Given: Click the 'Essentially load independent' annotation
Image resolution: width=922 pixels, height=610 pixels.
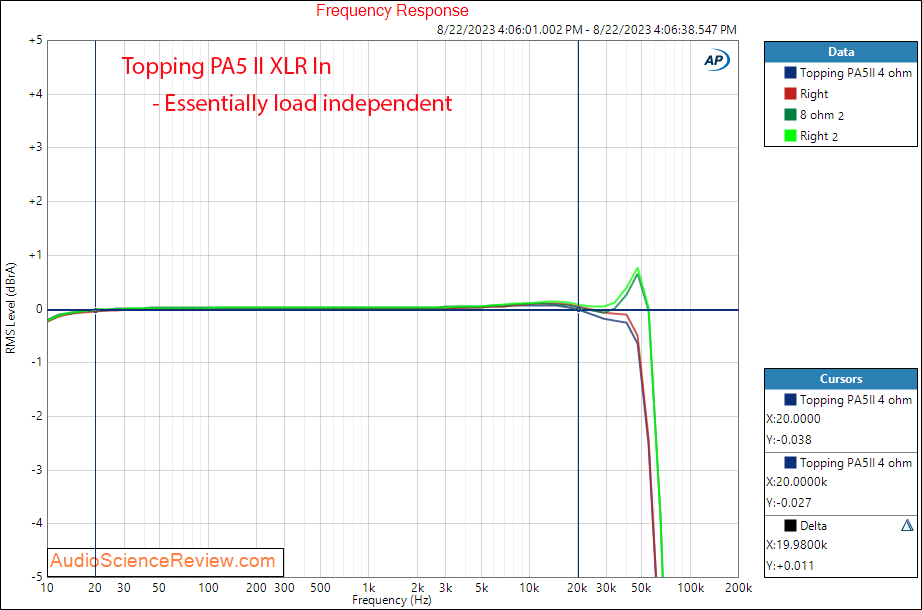Looking at the screenshot, I should click(308, 104).
